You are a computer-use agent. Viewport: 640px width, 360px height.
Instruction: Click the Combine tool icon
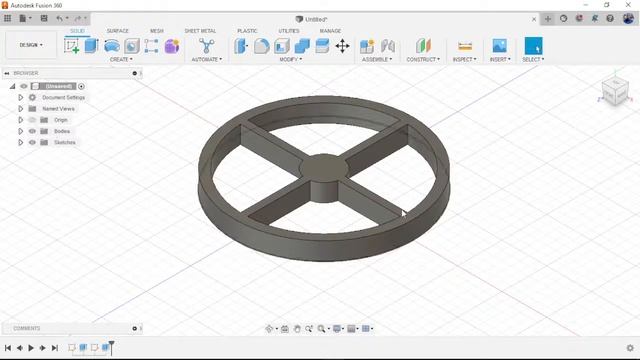(x=302, y=46)
